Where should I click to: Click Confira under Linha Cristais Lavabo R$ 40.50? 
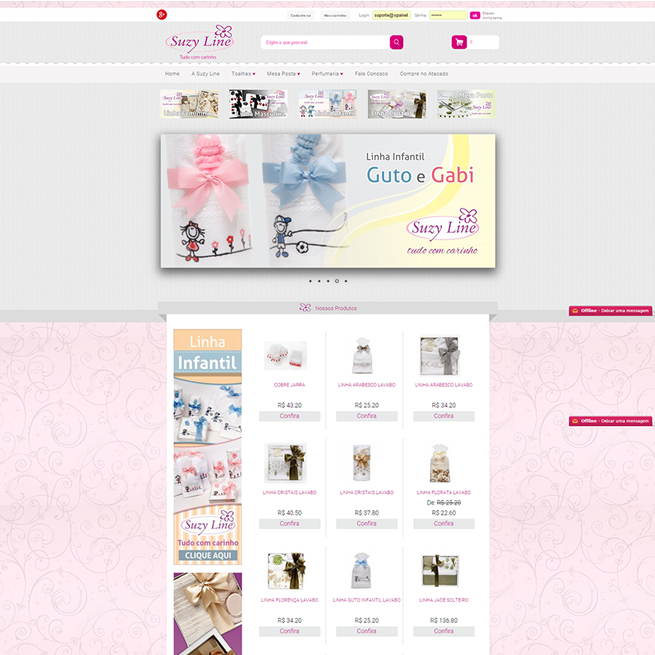(289, 524)
